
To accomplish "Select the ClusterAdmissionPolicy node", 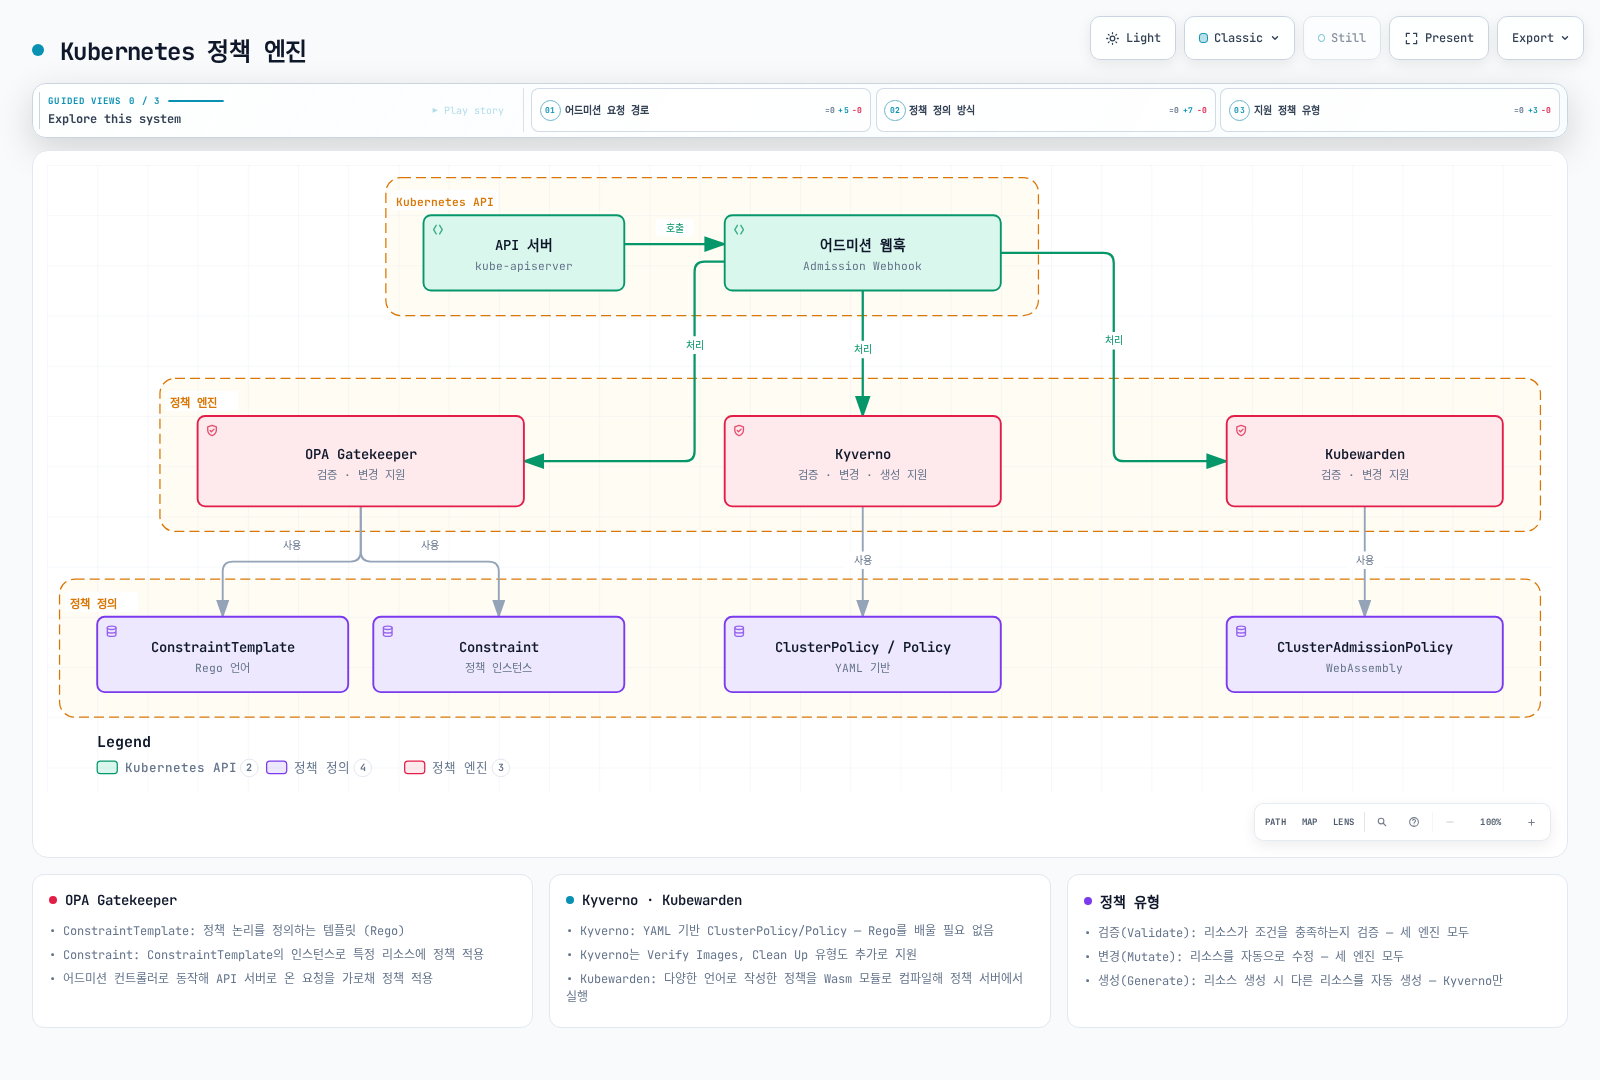I will pyautogui.click(x=1365, y=654).
